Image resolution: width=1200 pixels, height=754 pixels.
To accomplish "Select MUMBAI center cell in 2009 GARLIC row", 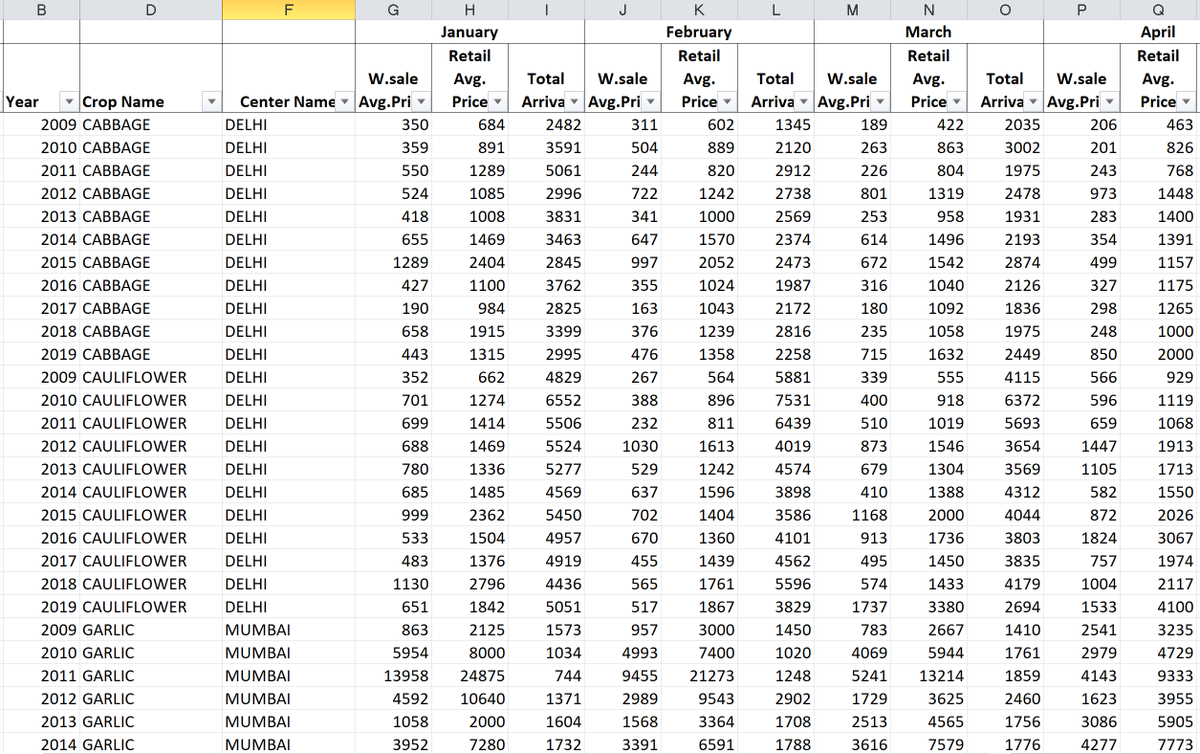I will pos(288,630).
